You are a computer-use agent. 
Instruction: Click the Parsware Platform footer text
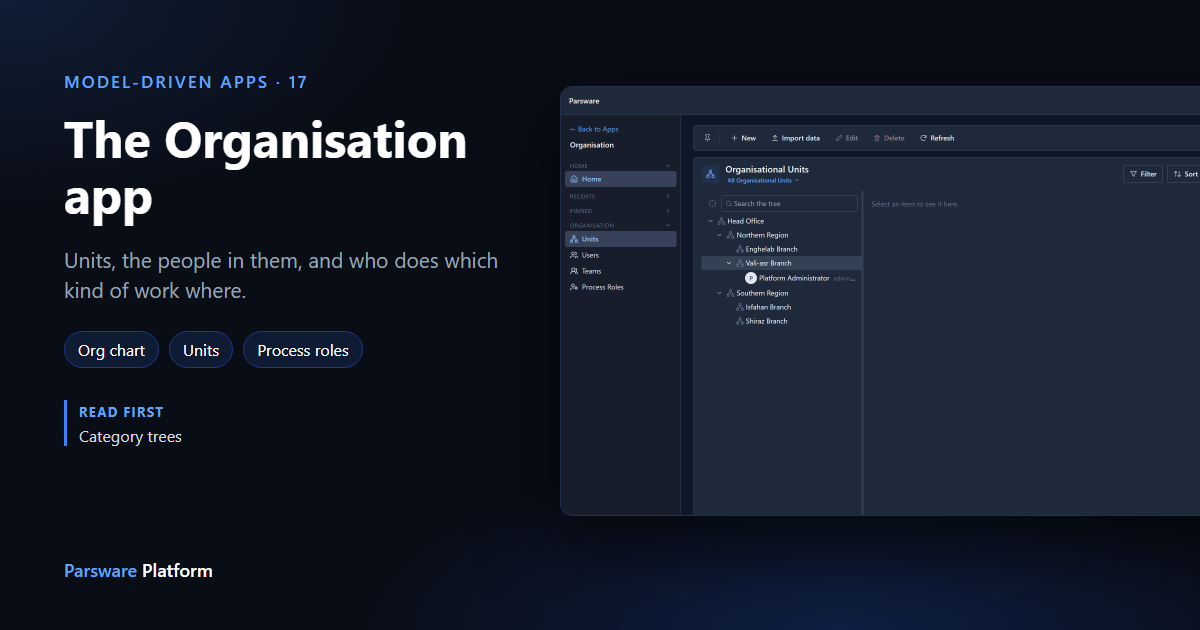(138, 571)
